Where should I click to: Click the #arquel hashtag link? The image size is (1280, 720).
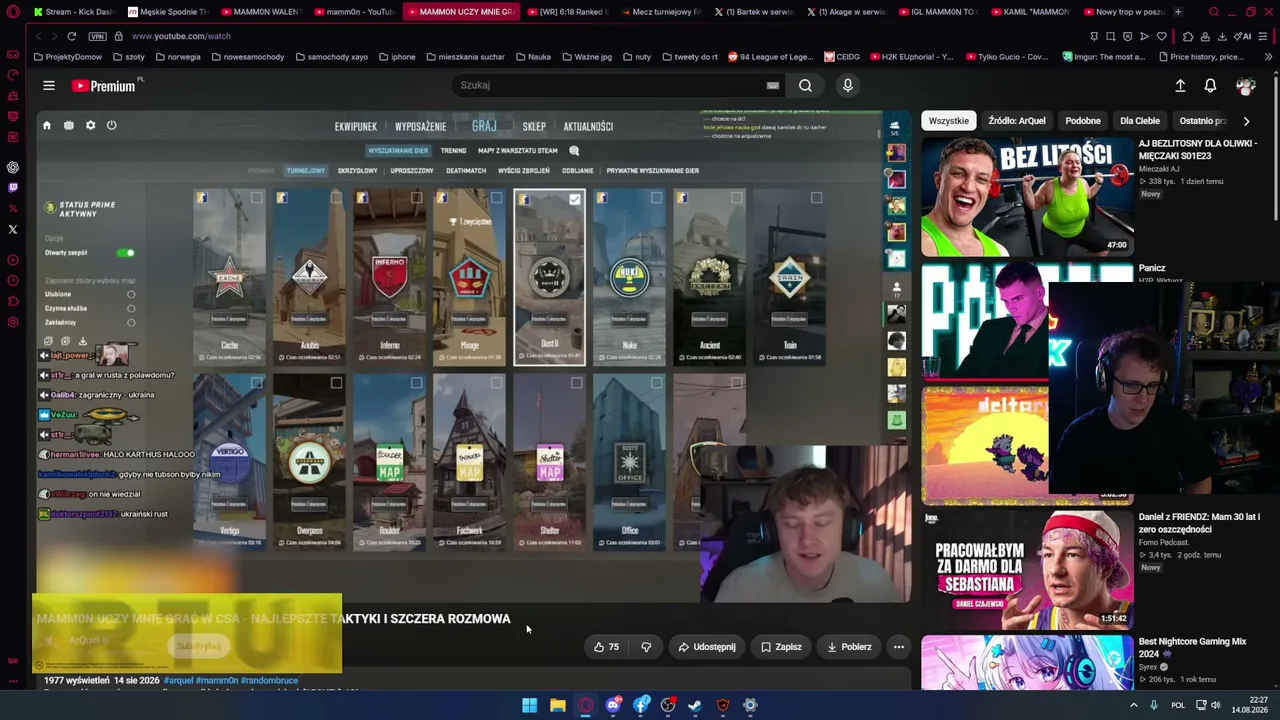[178, 681]
